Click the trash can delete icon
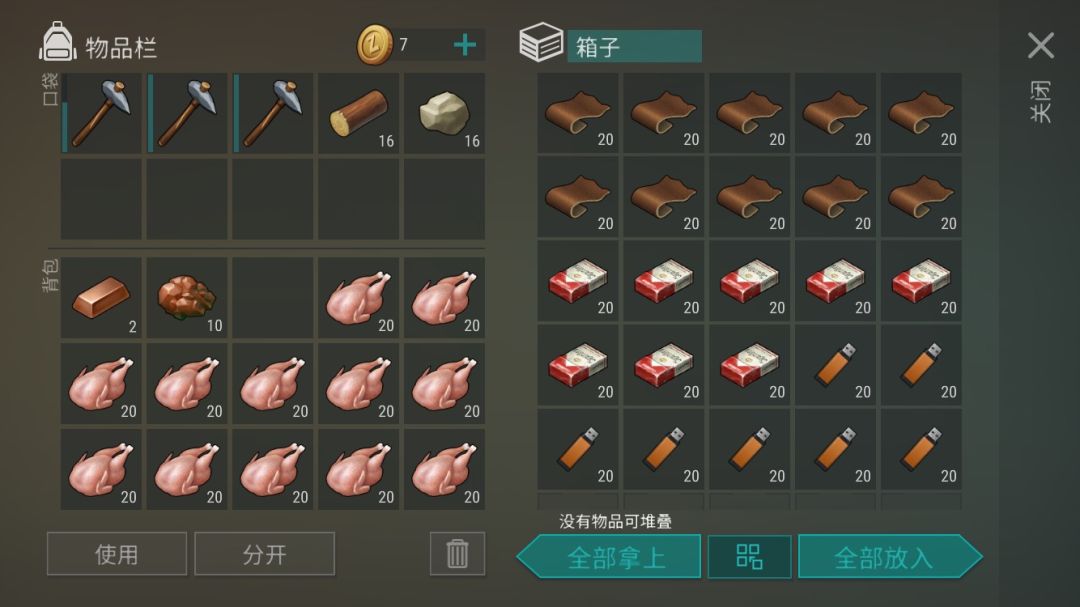The width and height of the screenshot is (1080, 607). [x=457, y=553]
